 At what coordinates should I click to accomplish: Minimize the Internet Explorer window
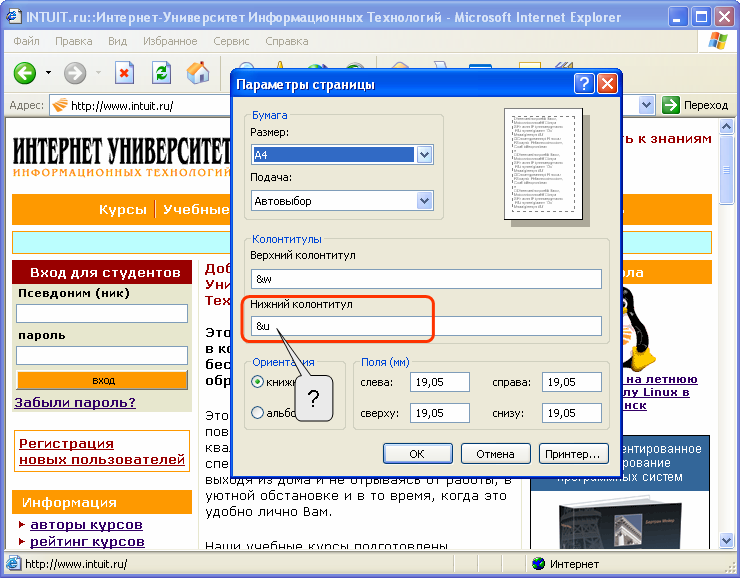click(678, 18)
